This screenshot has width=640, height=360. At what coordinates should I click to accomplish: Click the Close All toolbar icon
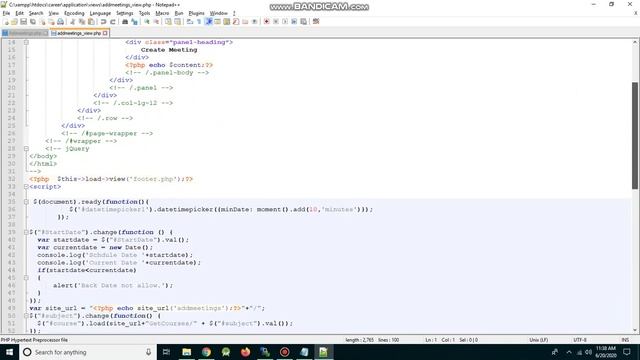(51, 21)
